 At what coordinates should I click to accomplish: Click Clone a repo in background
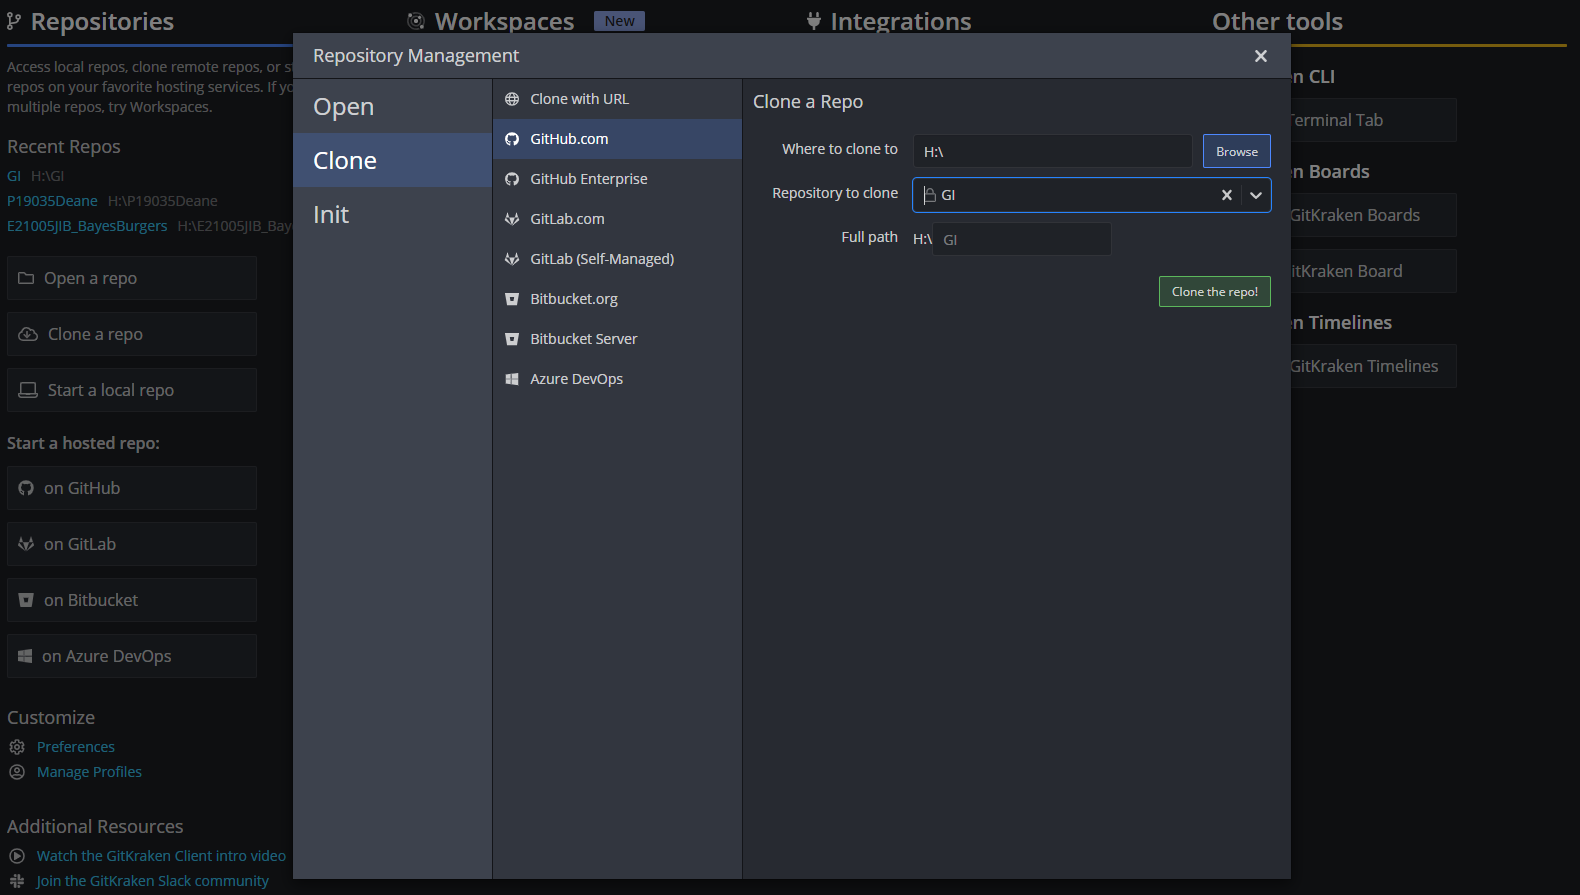pos(132,334)
